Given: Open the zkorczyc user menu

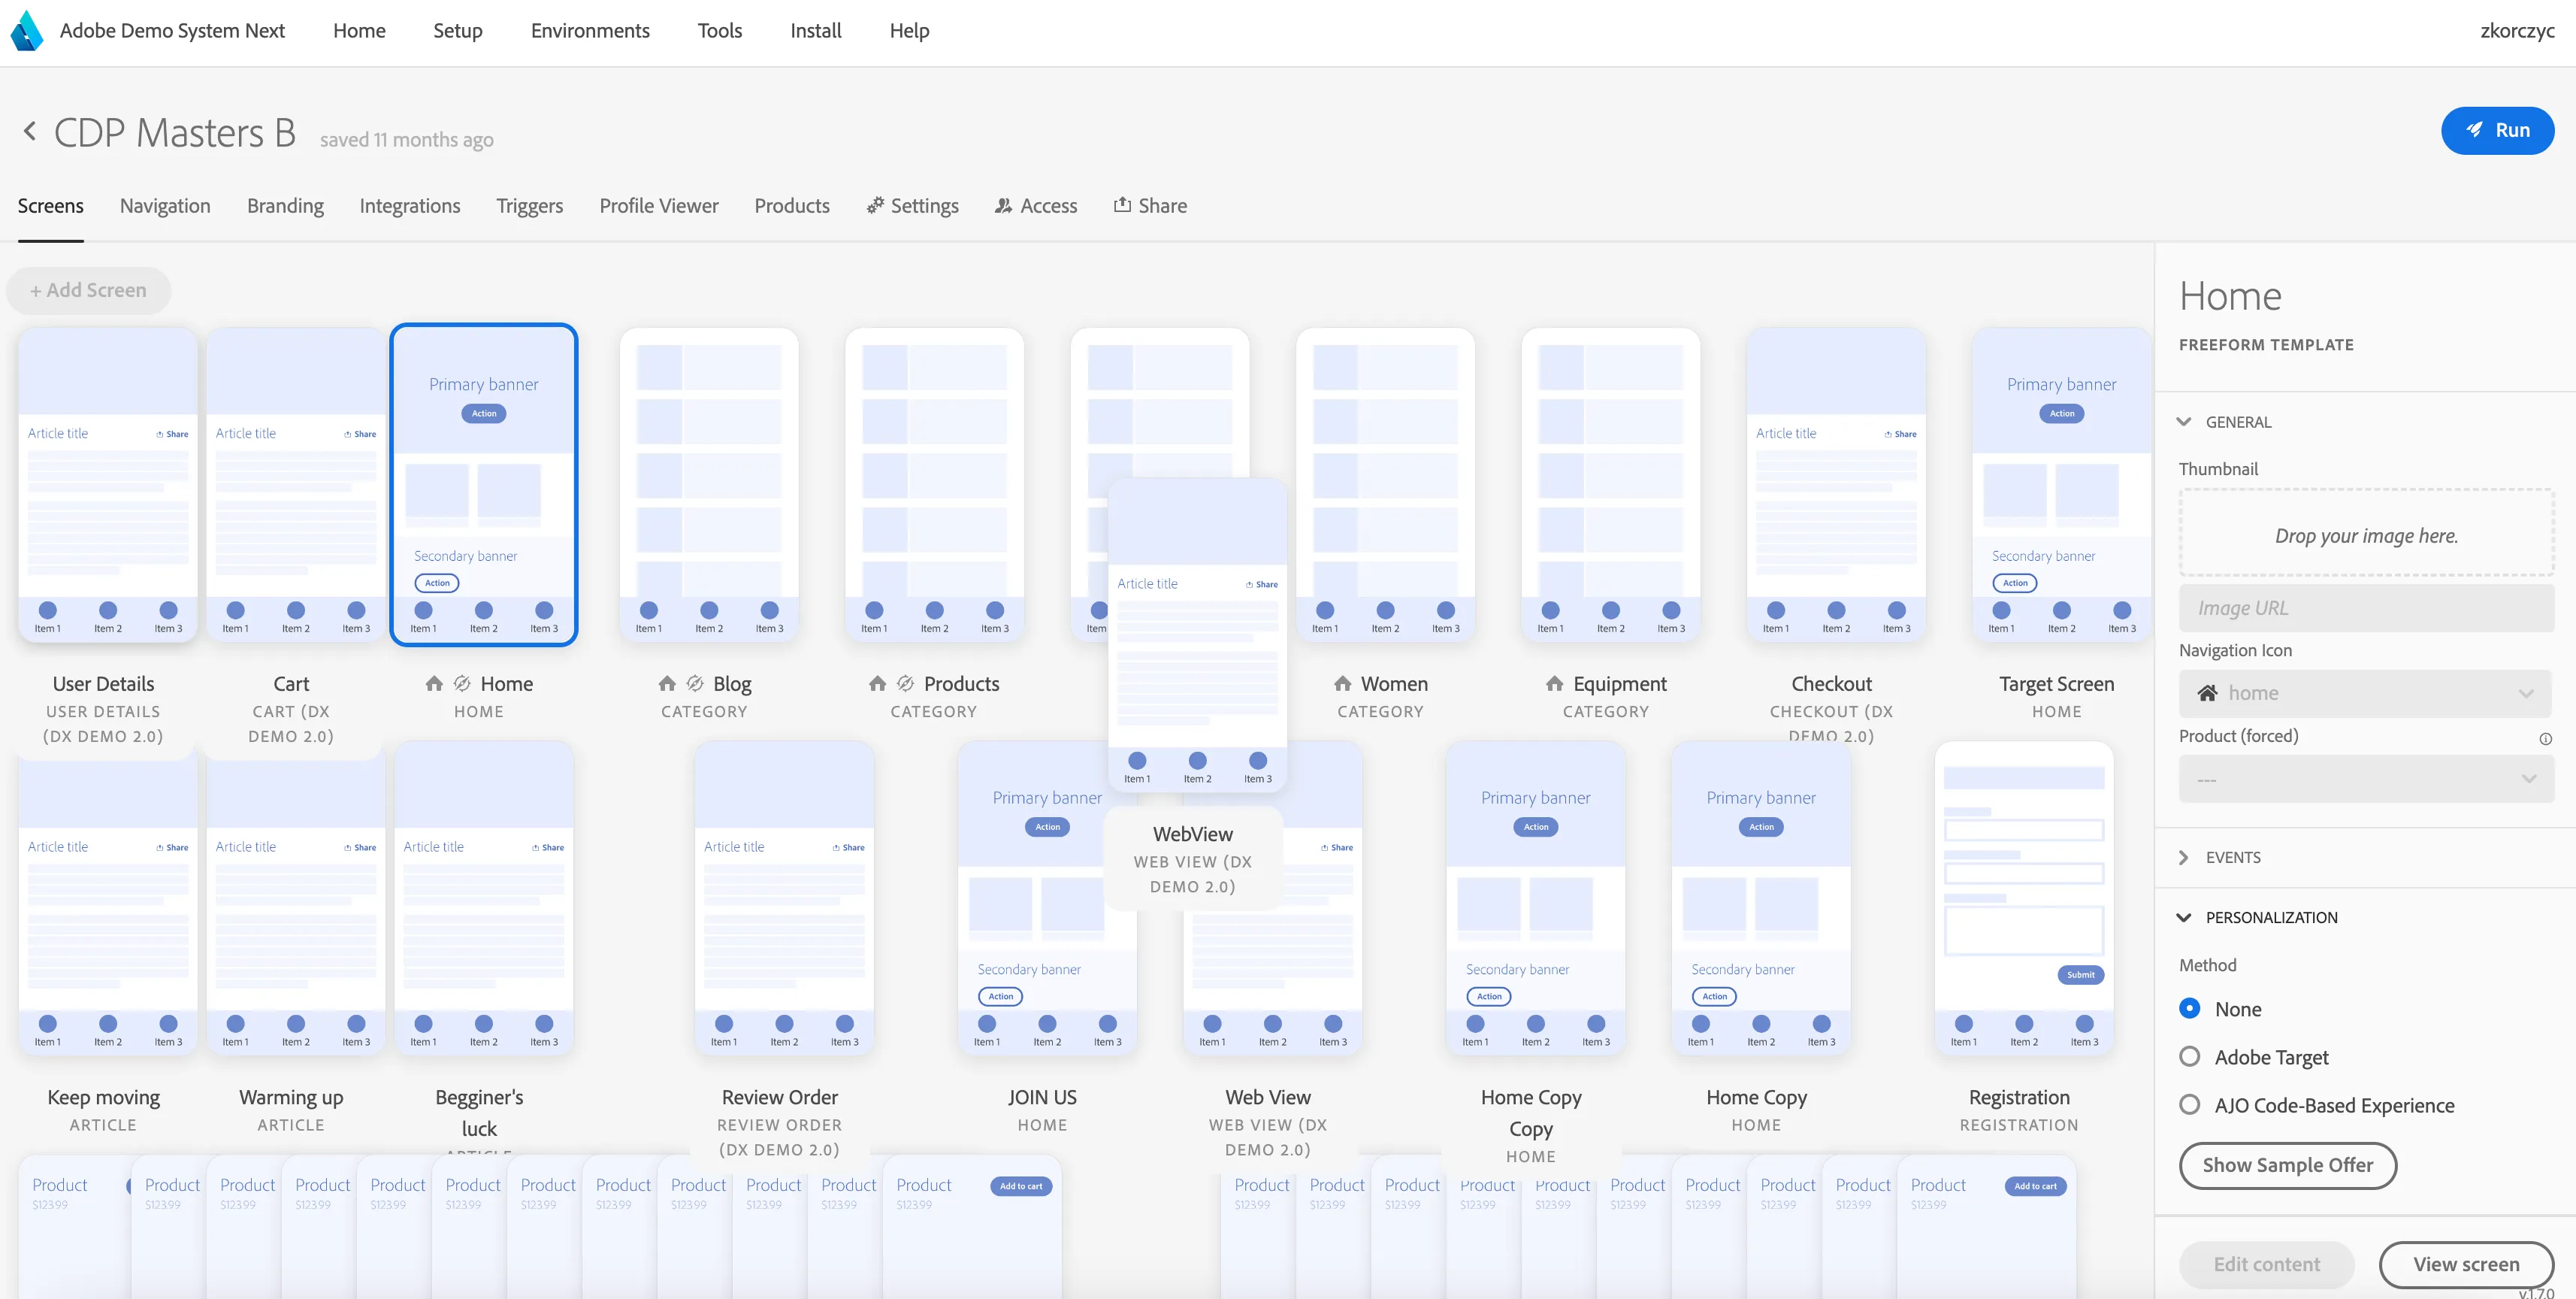Looking at the screenshot, I should point(2517,30).
